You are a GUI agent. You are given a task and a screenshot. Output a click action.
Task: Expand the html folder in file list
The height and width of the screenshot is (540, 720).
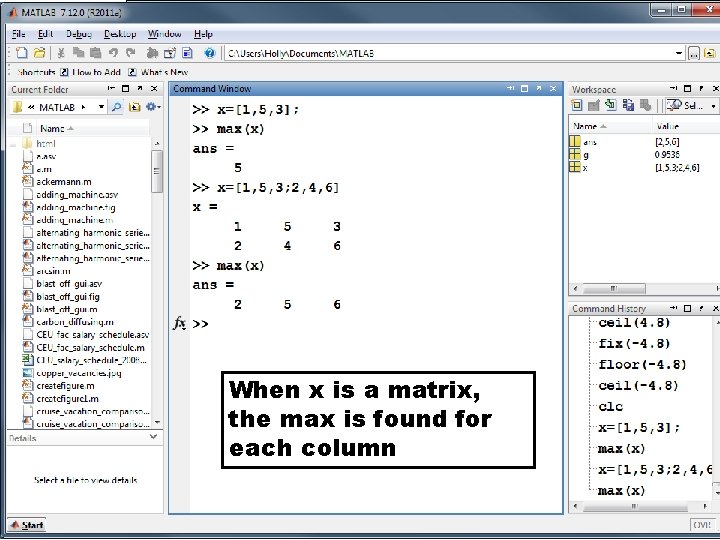pyautogui.click(x=13, y=144)
